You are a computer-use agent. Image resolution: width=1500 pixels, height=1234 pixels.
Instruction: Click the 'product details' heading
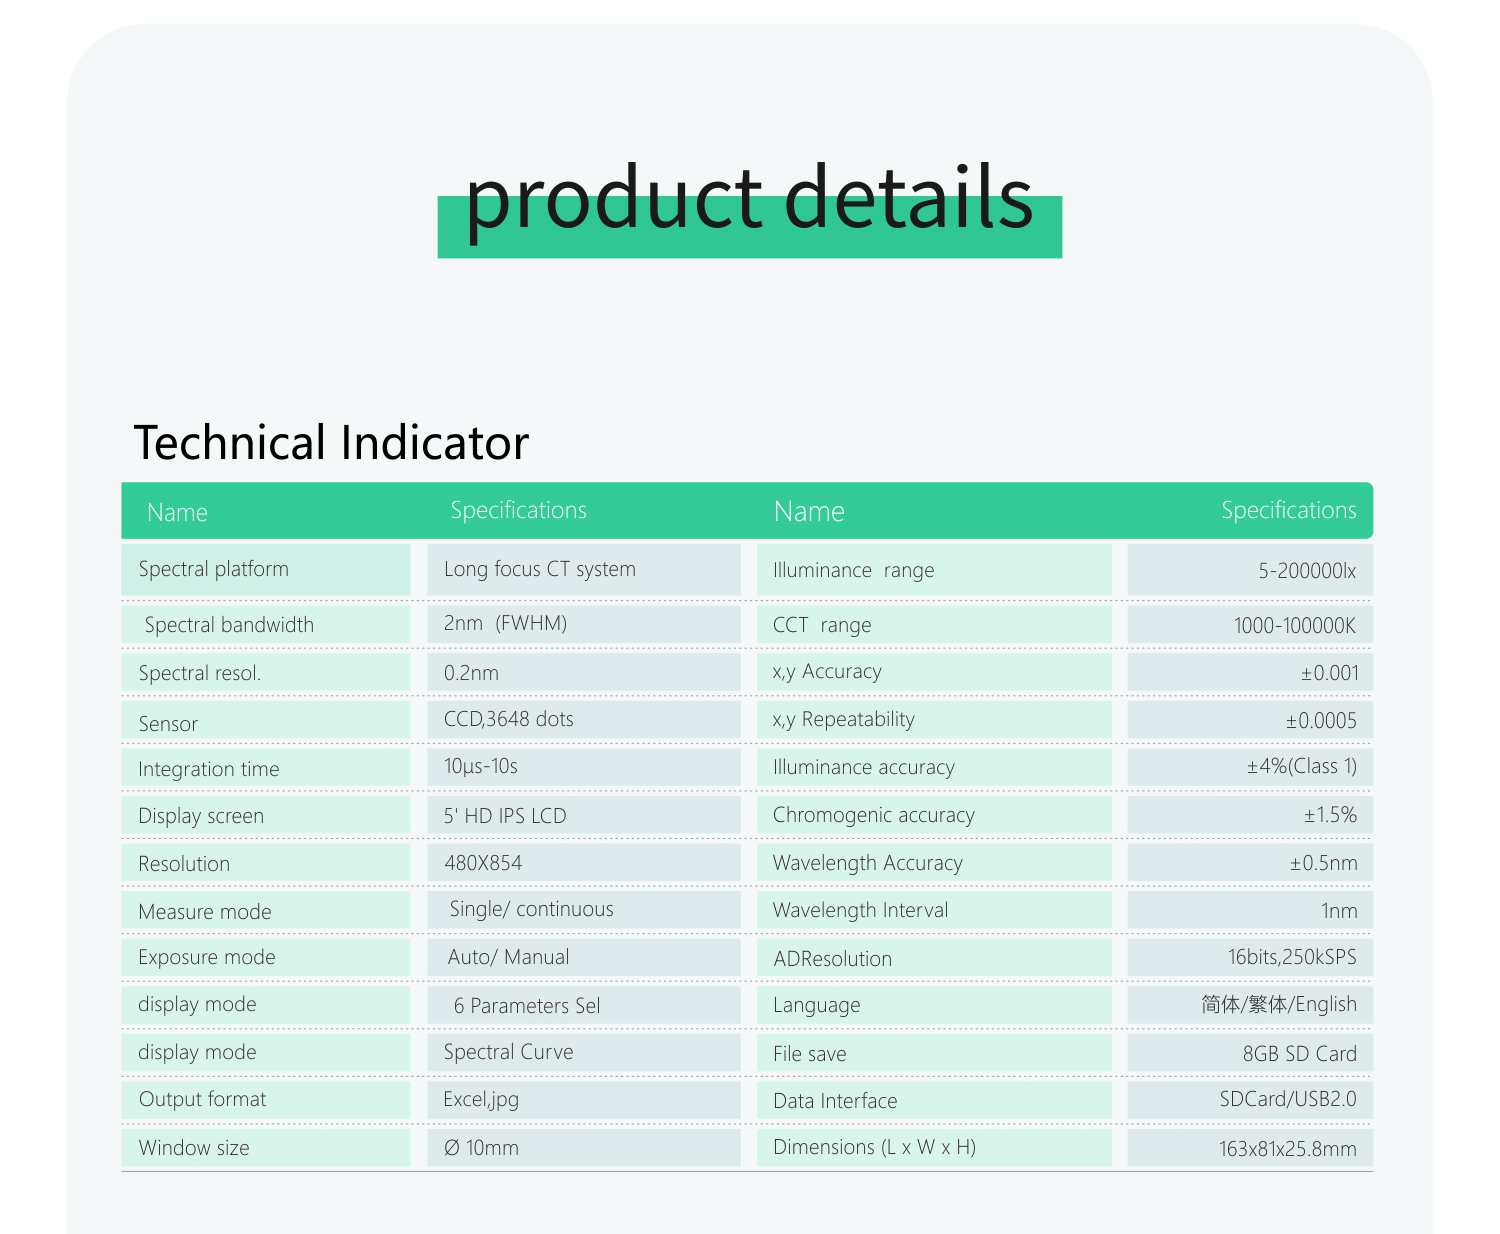[749, 199]
